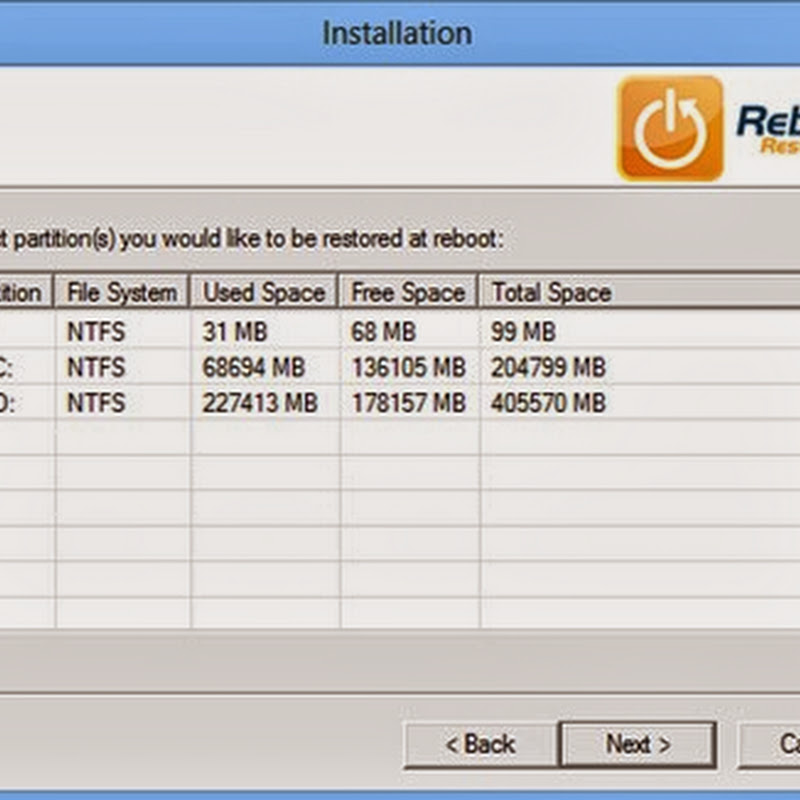
Task: Click the 31 MB used space value
Action: (235, 332)
